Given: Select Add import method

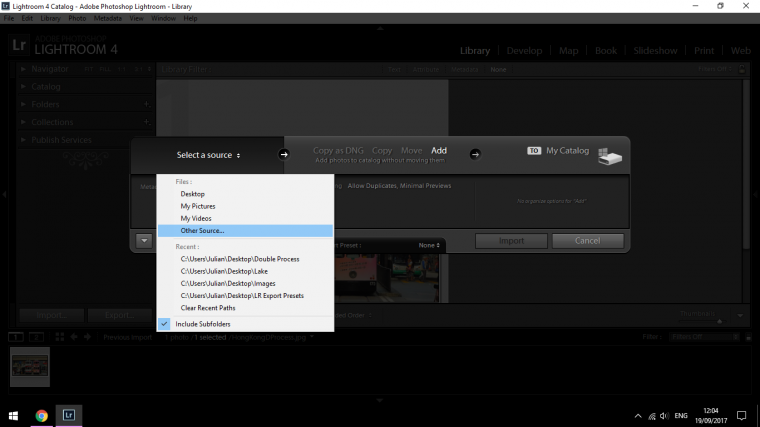Looking at the screenshot, I should [439, 151].
